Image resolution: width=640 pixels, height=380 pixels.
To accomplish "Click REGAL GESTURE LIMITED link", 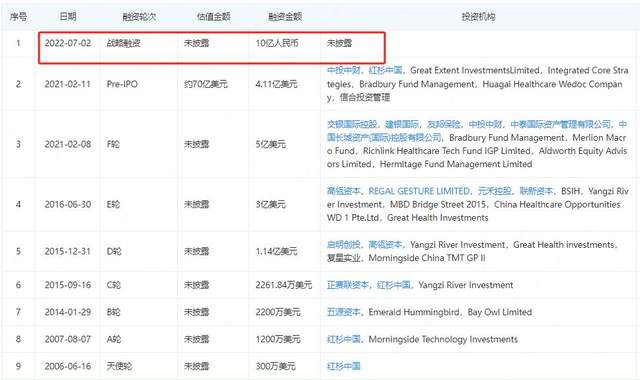I will tap(419, 191).
